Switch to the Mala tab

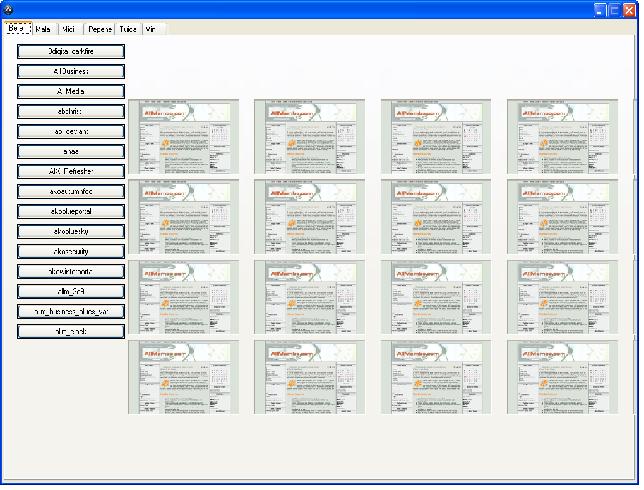(43, 30)
